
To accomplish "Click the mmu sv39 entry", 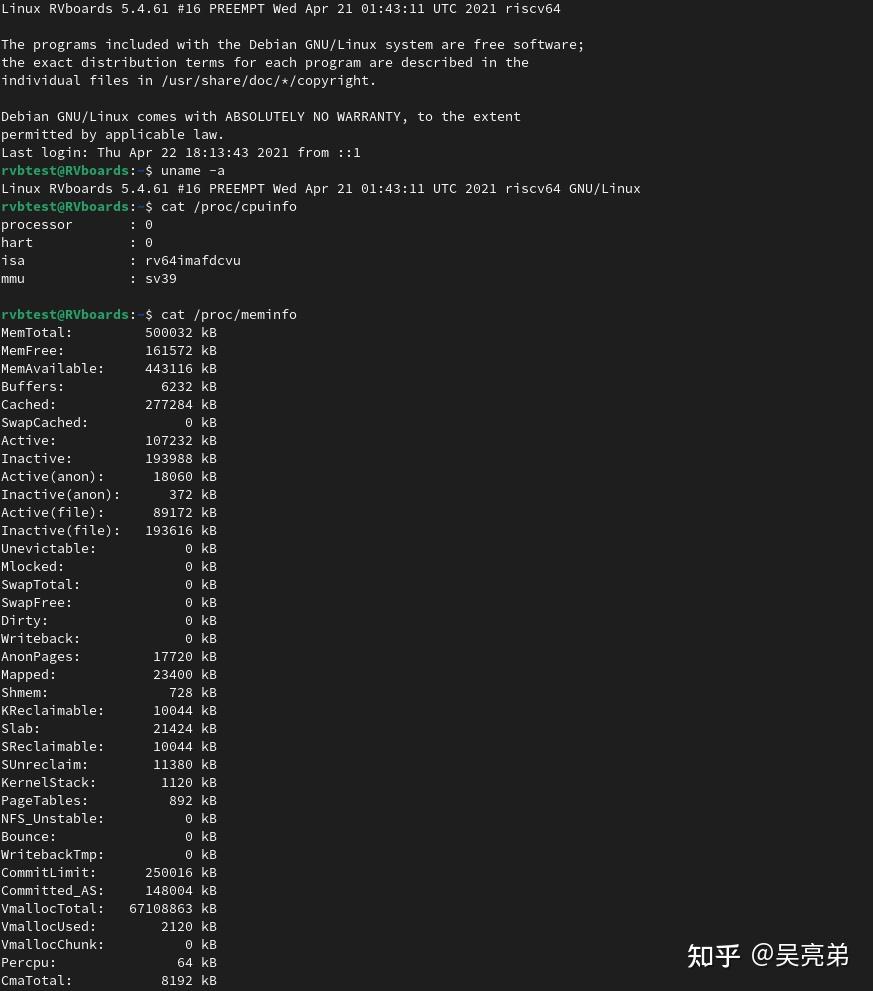I will (x=90, y=278).
